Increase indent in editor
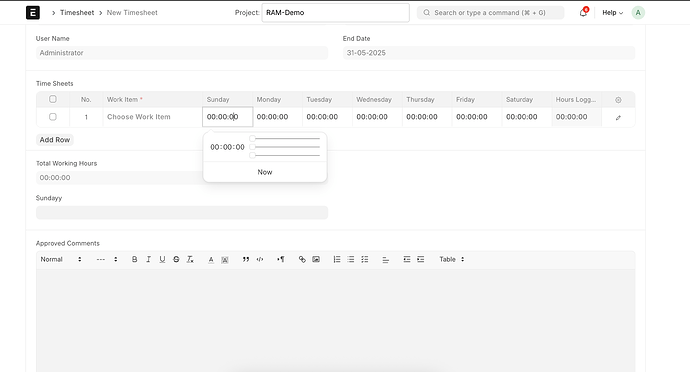The image size is (690, 372). click(421, 259)
